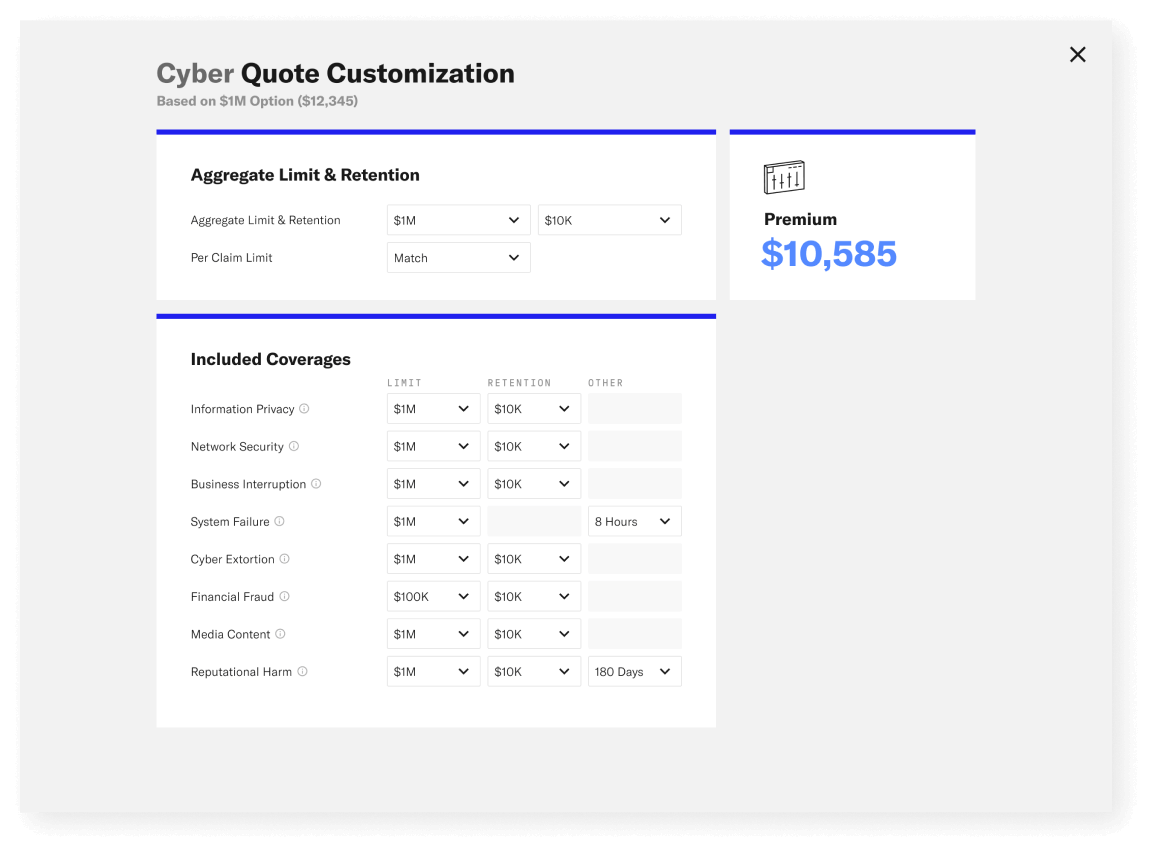Open the Aggregate Limit $1M dropdown

pyautogui.click(x=458, y=220)
